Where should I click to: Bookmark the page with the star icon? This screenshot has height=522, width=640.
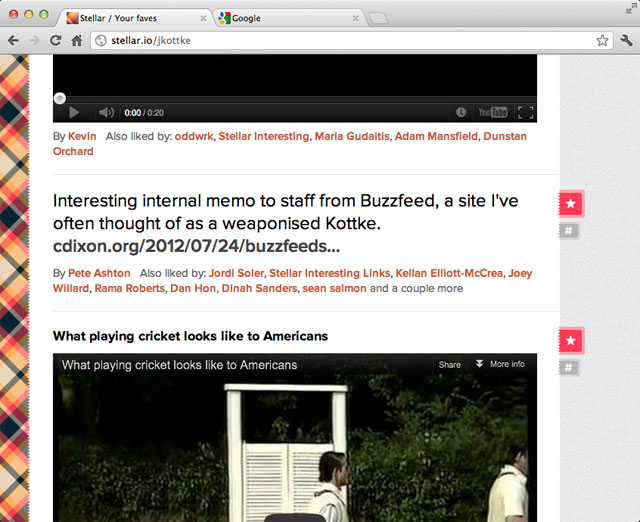point(602,41)
